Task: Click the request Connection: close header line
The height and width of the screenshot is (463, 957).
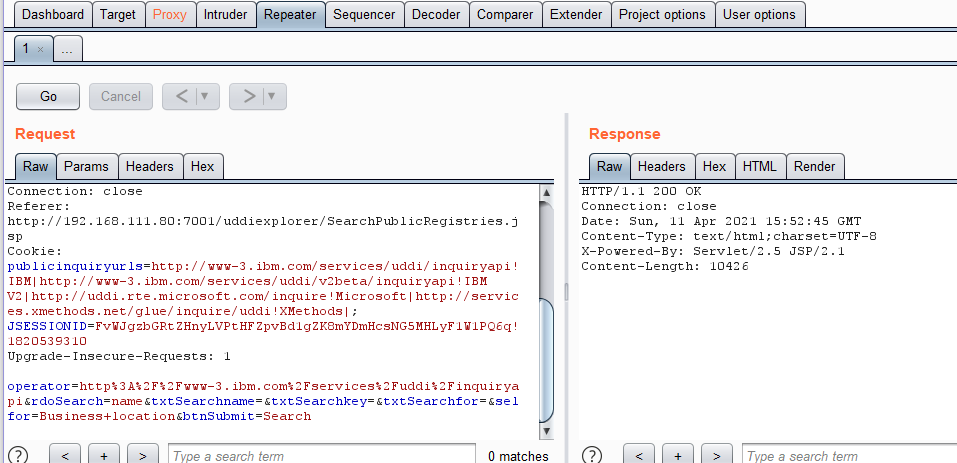Action: [x=74, y=192]
